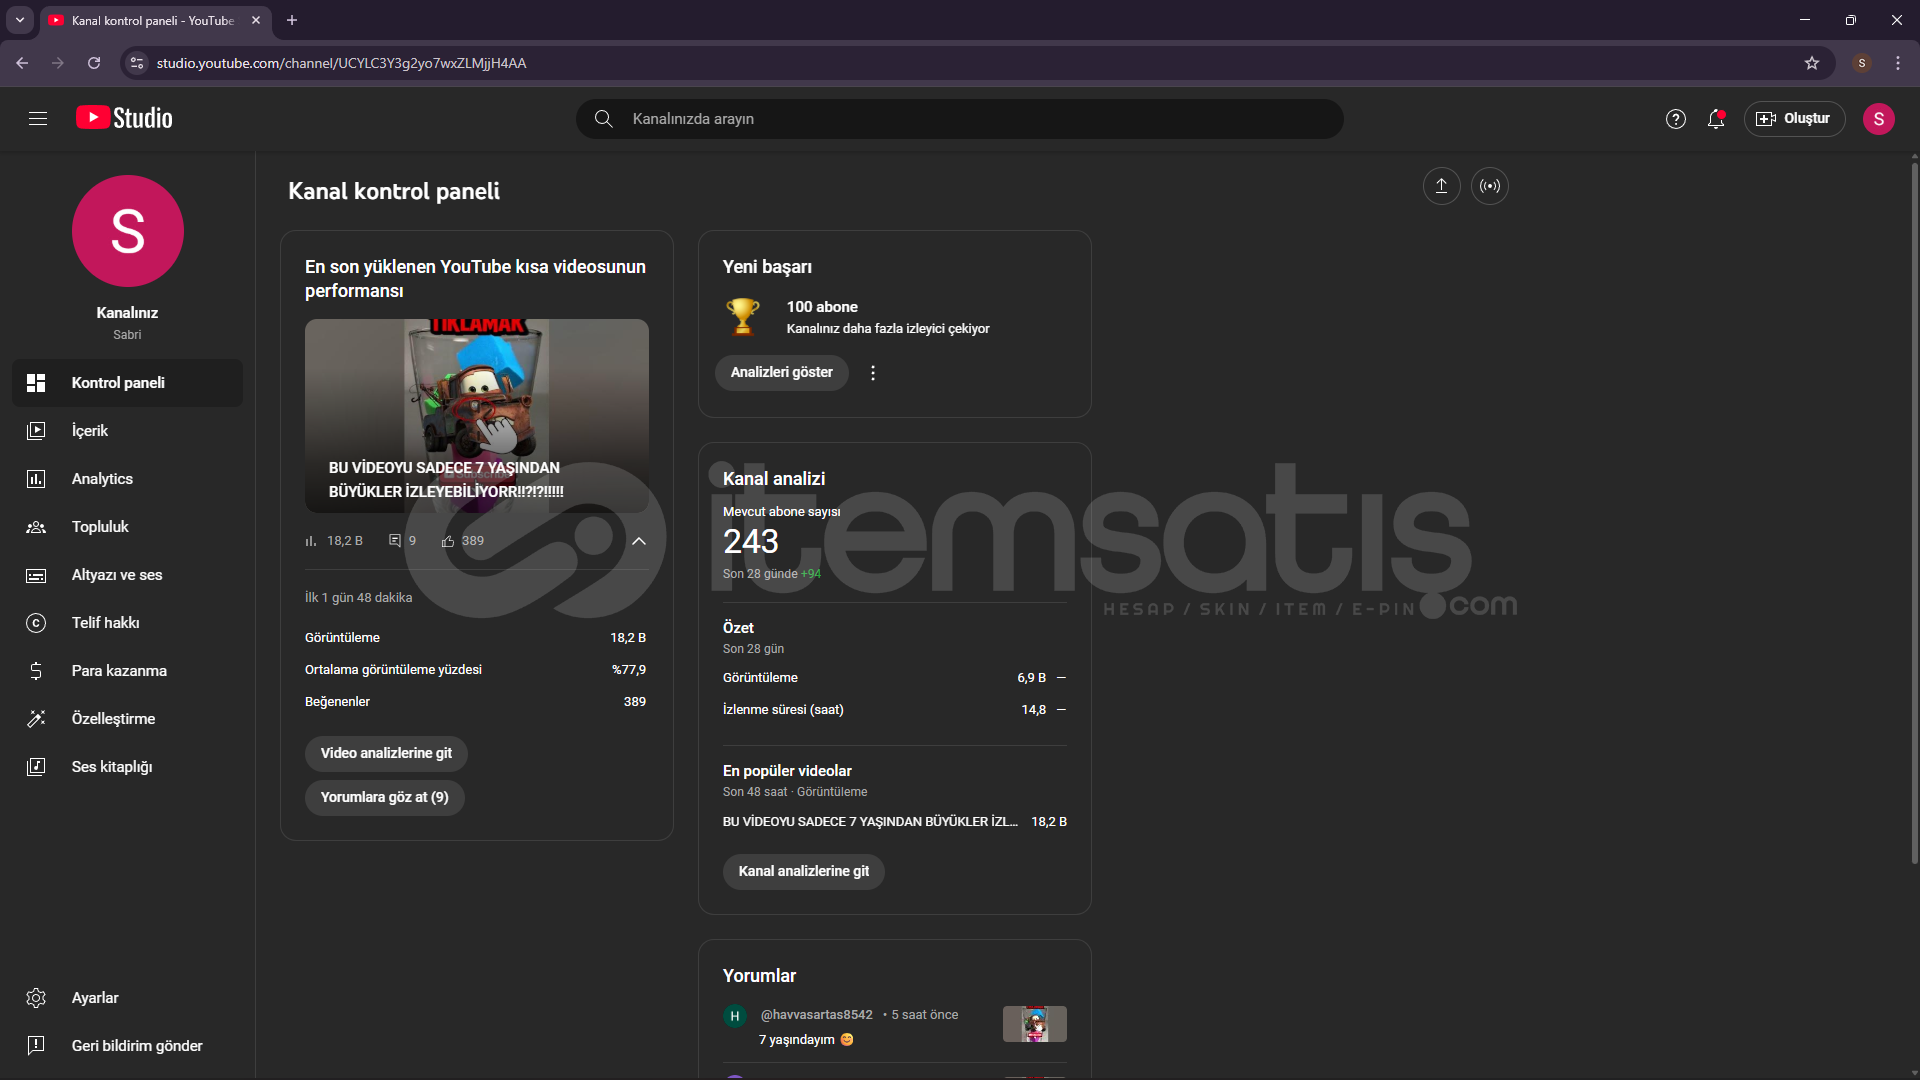
Task: Click the Ses kitaplığı music icon
Action: point(36,767)
